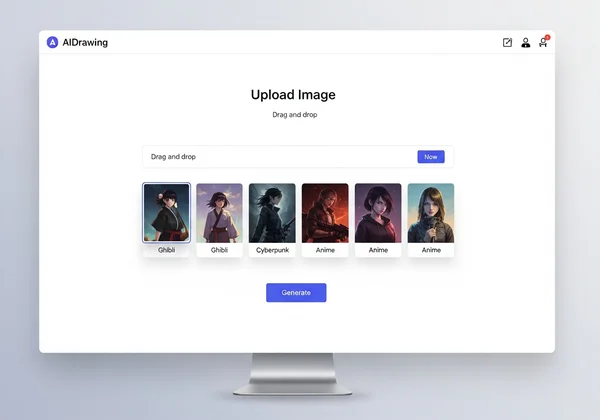Open the edit/compose icon in header
Screen dimensions: 600x420
pyautogui.click(x=507, y=42)
